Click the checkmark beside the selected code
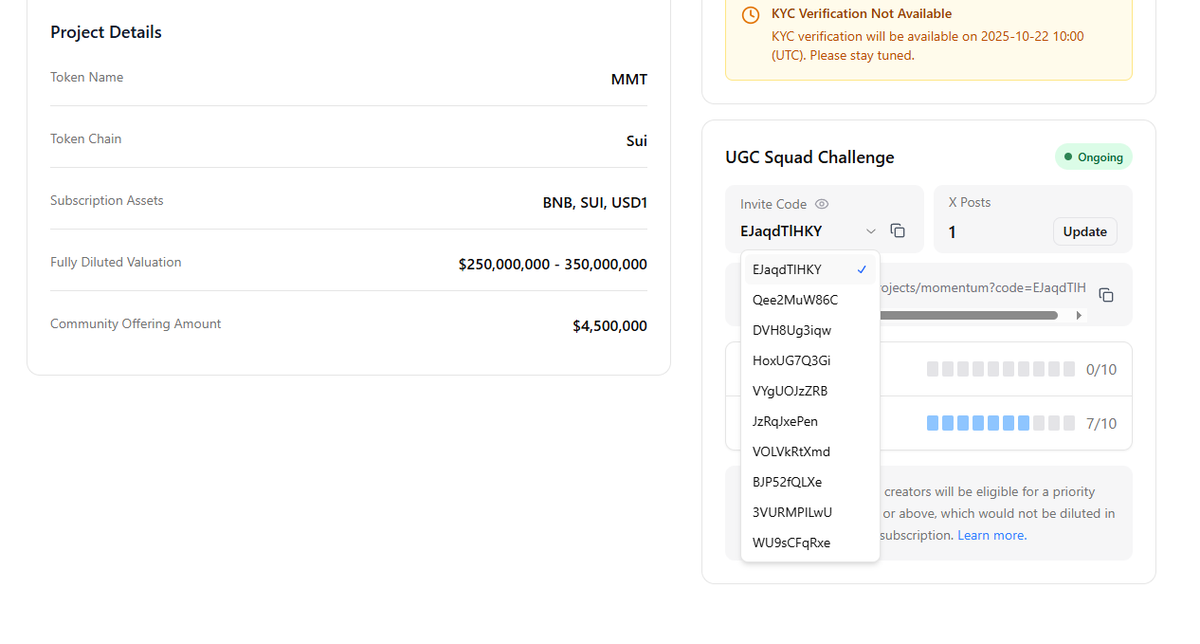 click(x=861, y=270)
